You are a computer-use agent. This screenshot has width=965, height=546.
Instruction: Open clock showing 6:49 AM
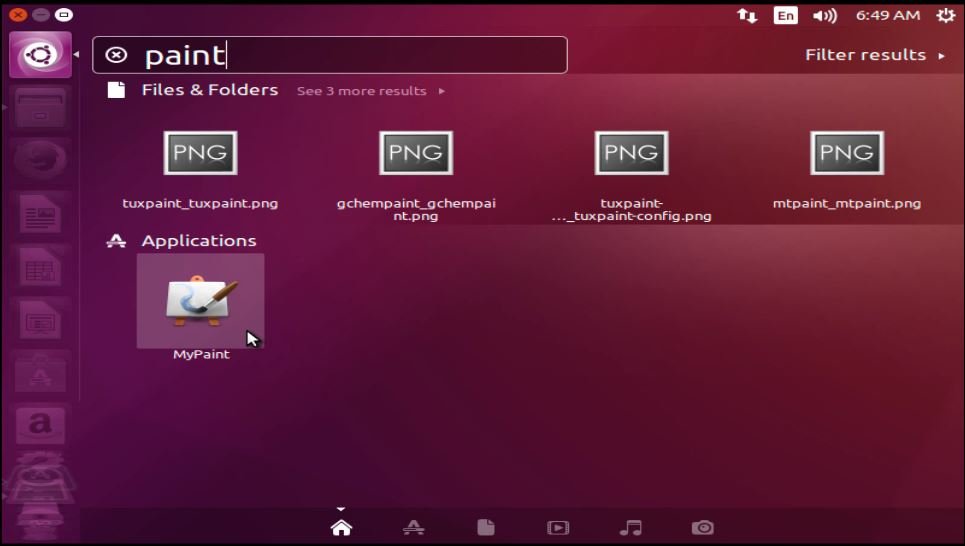coord(887,15)
